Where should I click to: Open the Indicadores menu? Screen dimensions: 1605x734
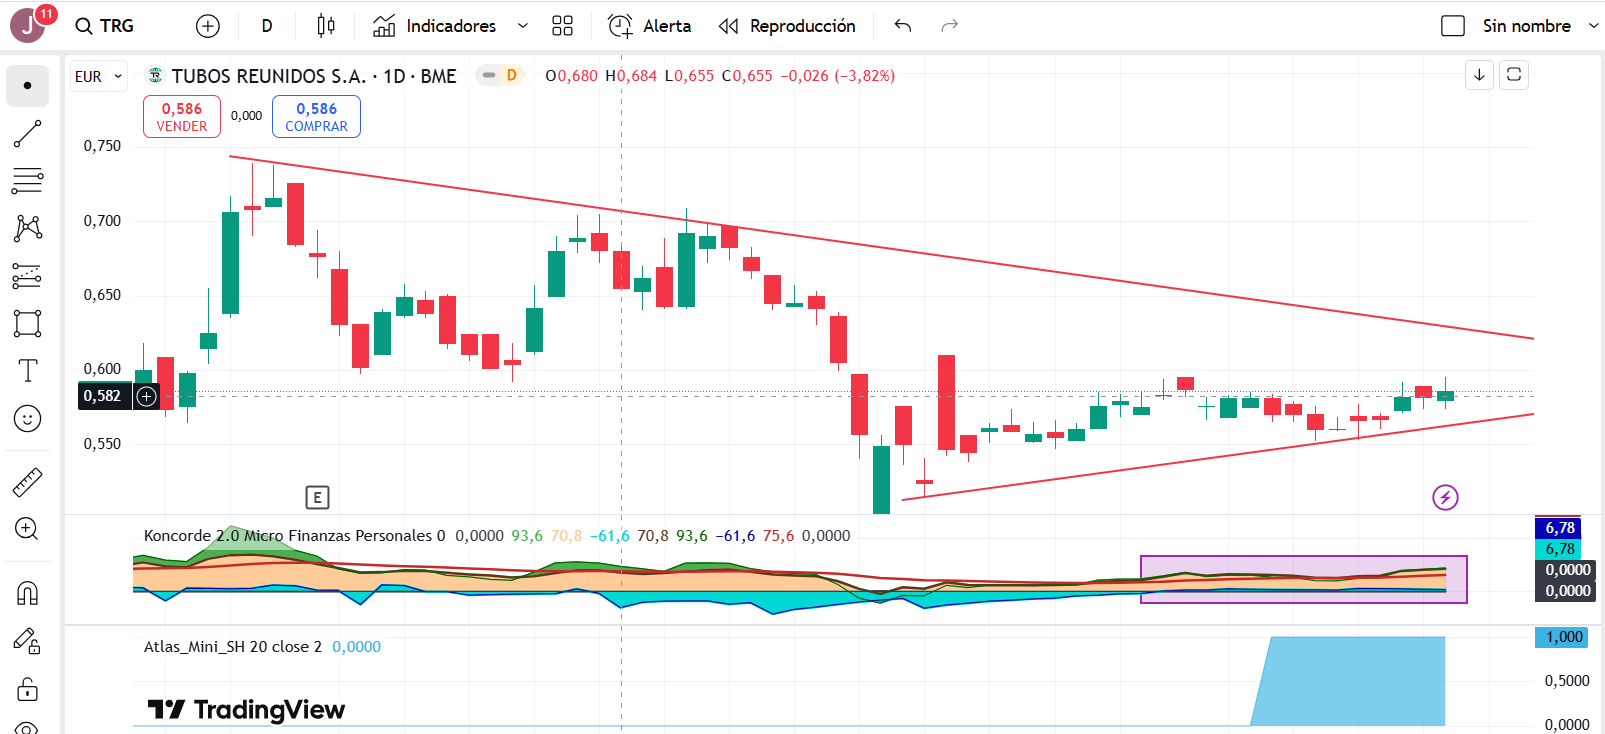coord(435,26)
